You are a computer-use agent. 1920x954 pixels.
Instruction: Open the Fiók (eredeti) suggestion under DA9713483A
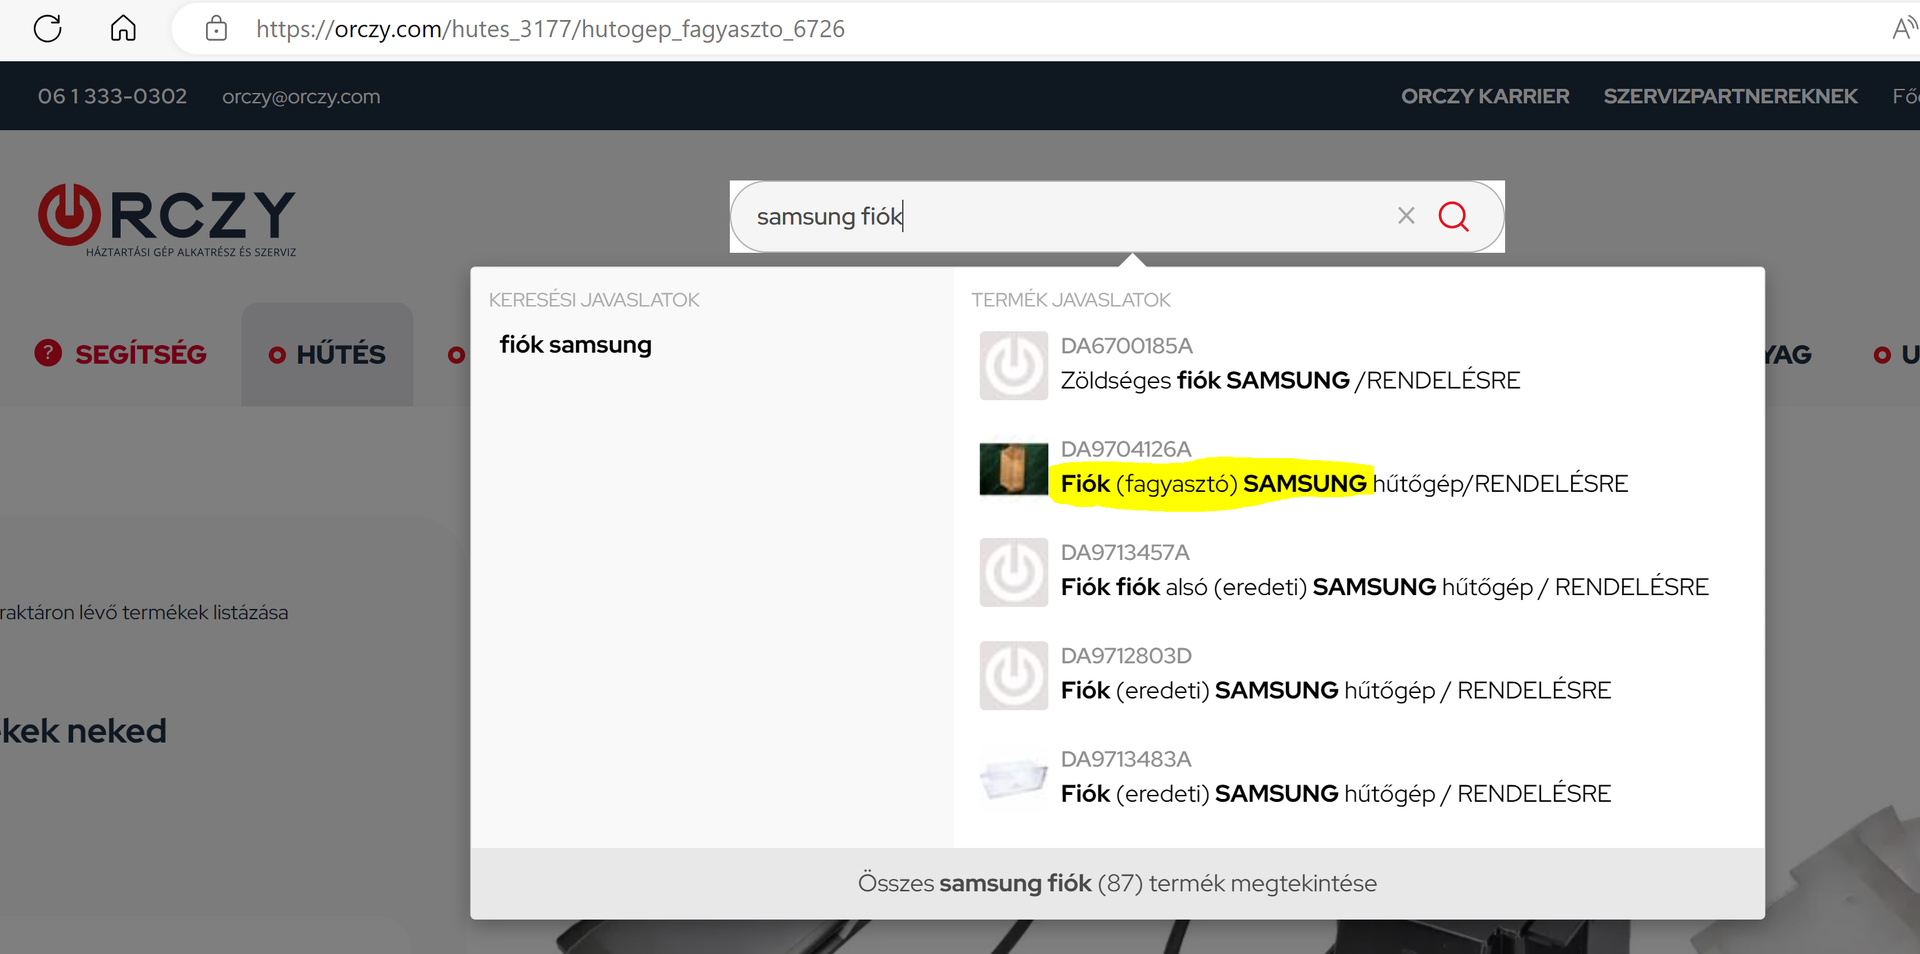(1336, 794)
